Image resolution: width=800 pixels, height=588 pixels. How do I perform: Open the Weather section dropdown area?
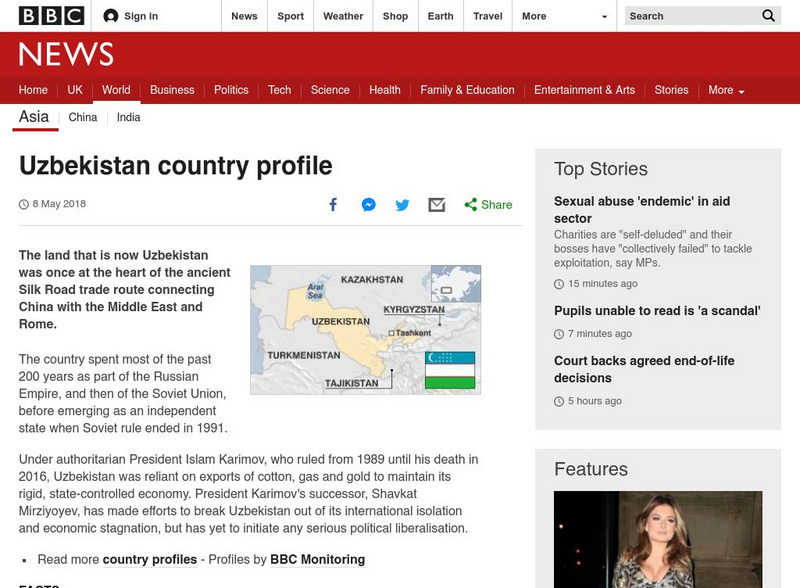tap(342, 16)
